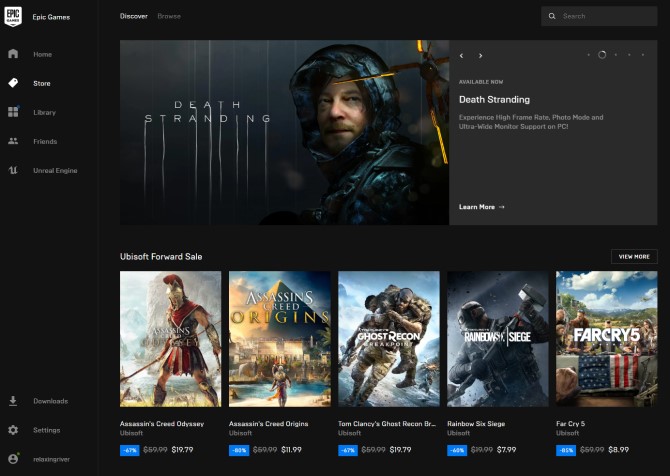Screen dimensions: 670x476
Task: Select active loading carousel indicator
Action: 602,55
